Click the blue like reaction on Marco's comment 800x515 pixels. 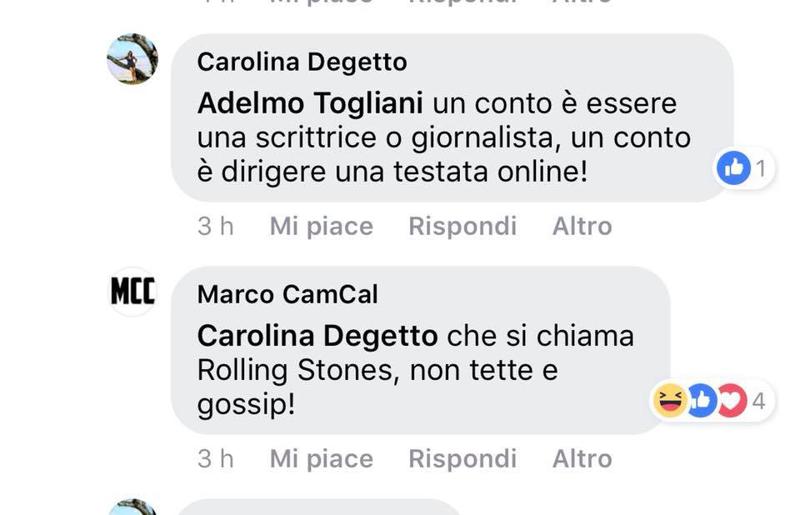tap(701, 401)
